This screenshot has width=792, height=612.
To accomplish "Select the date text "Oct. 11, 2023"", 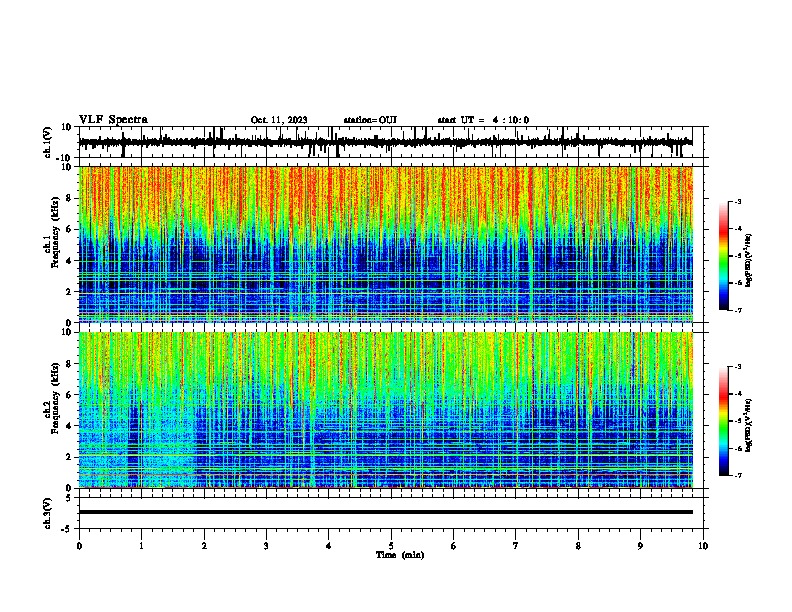I will (279, 120).
